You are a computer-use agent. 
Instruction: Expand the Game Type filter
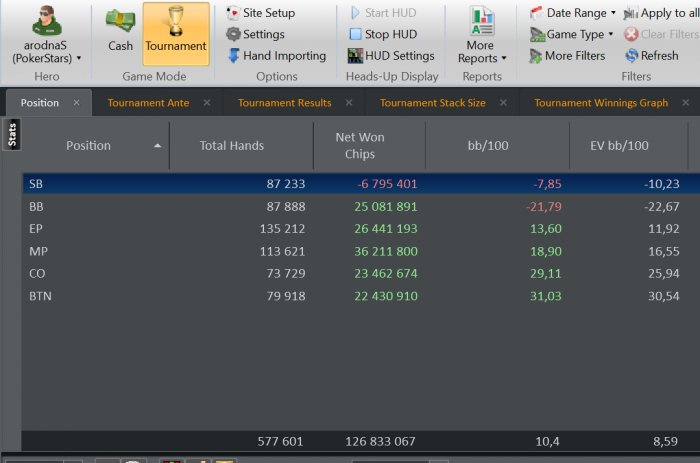[573, 34]
